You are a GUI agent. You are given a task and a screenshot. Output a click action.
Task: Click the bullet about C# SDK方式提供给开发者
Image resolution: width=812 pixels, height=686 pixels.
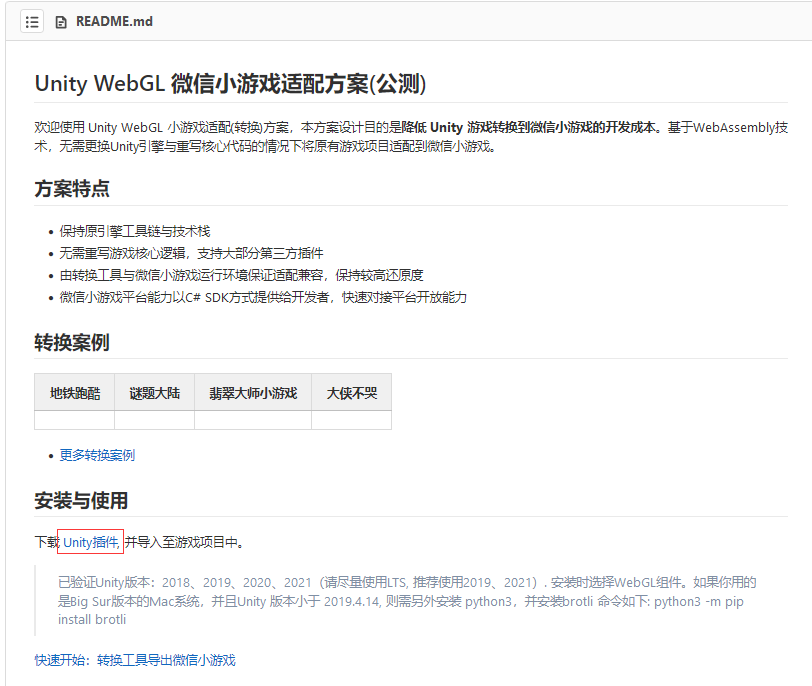[x=263, y=297]
